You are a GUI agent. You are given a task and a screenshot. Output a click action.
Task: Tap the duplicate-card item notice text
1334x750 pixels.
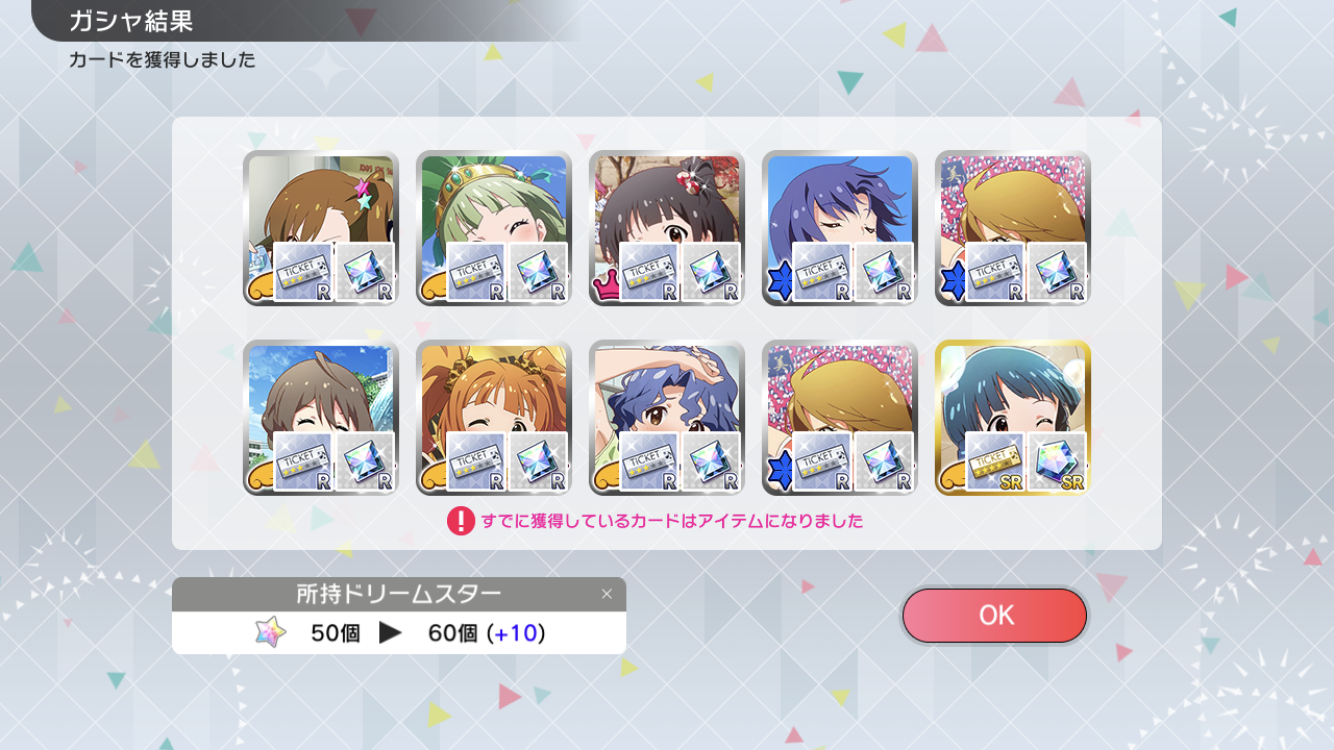click(672, 521)
